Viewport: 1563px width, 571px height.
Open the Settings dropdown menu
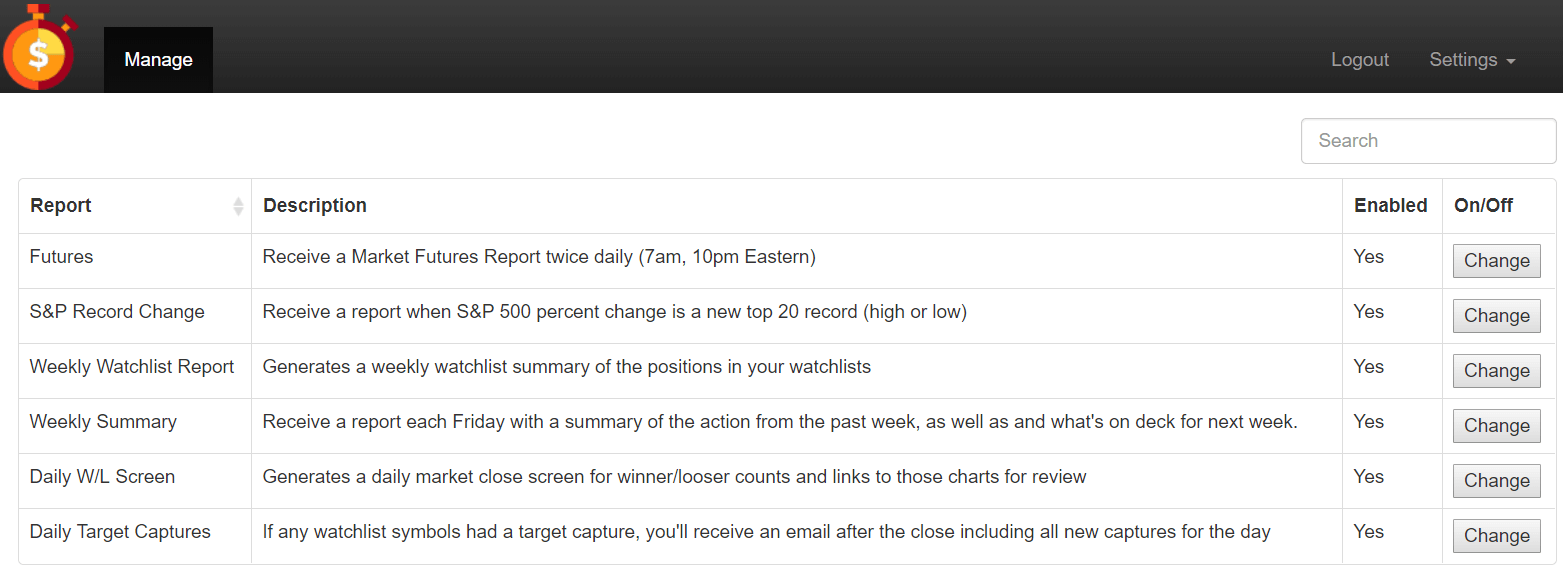tap(1472, 60)
